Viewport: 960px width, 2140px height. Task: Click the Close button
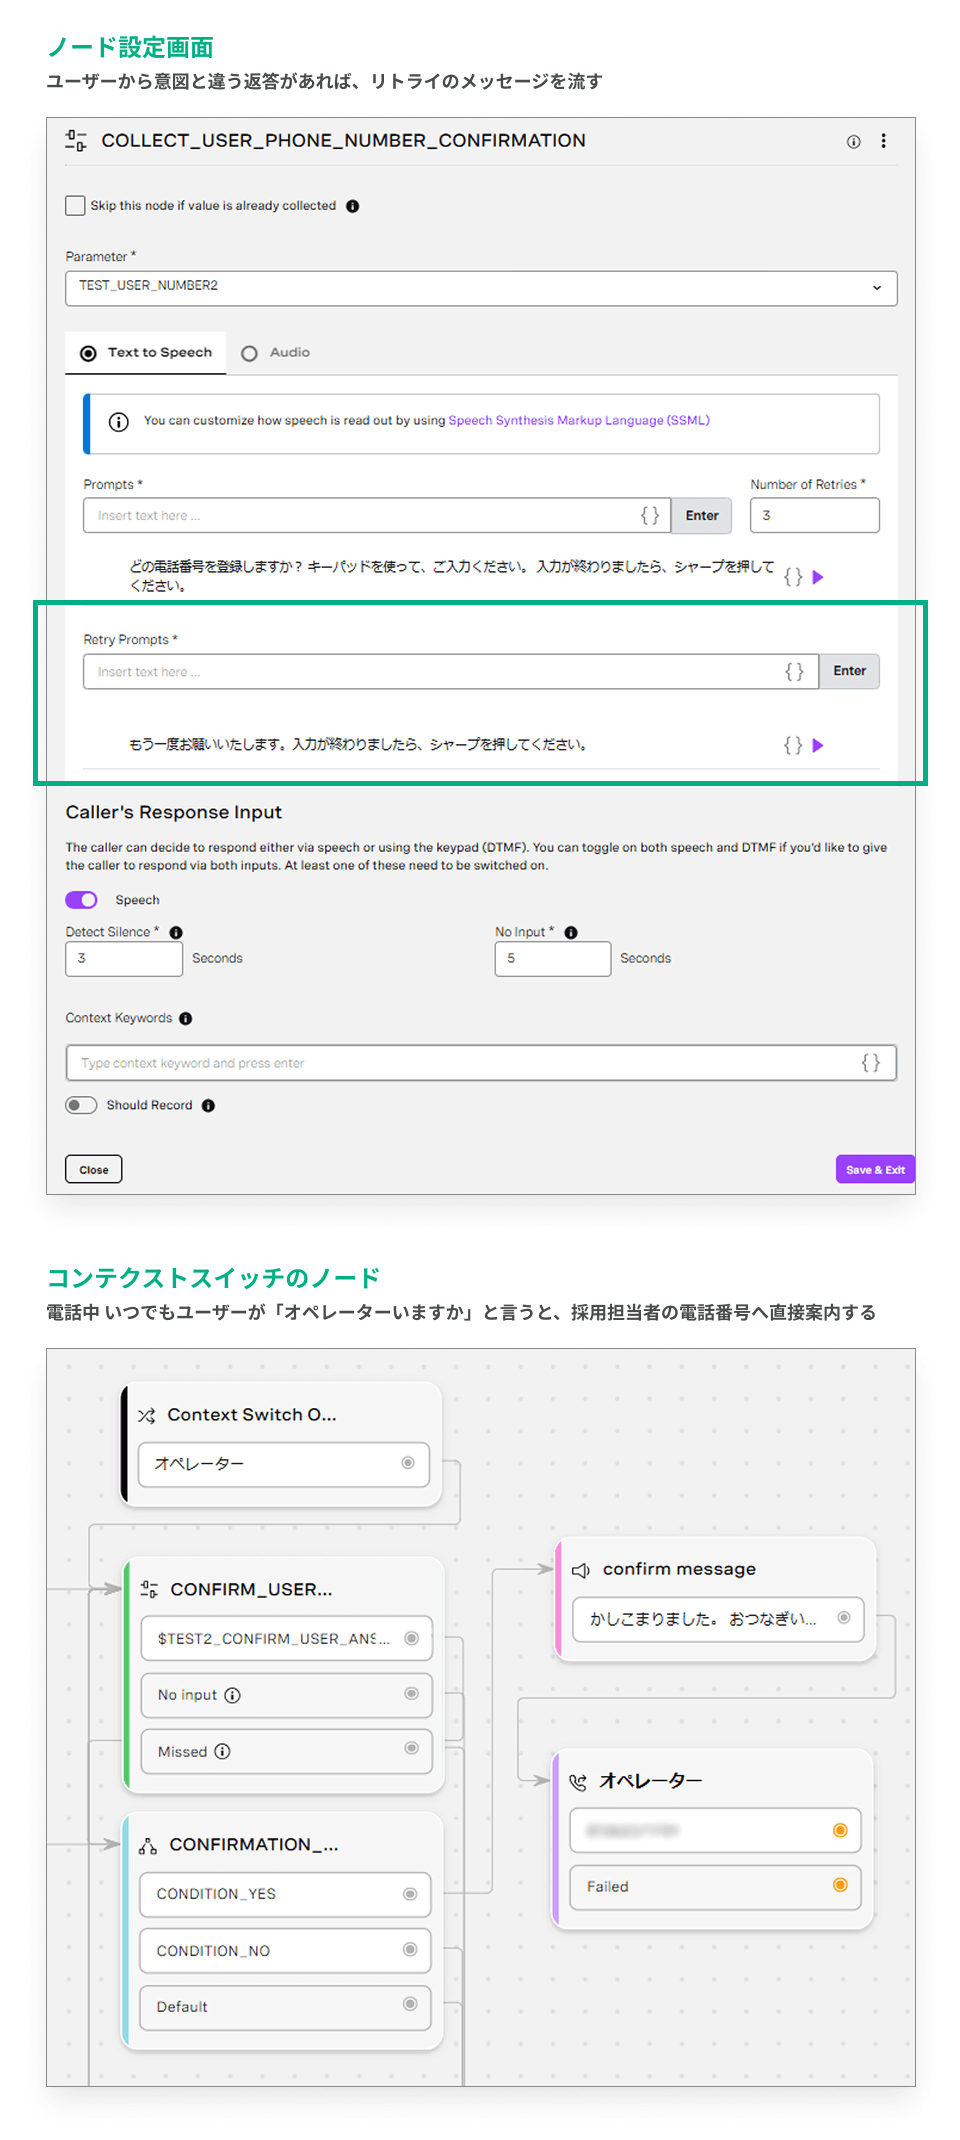[x=94, y=1169]
